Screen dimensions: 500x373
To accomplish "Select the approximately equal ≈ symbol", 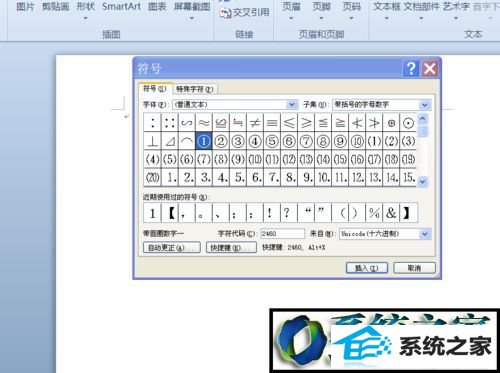I will point(204,123).
